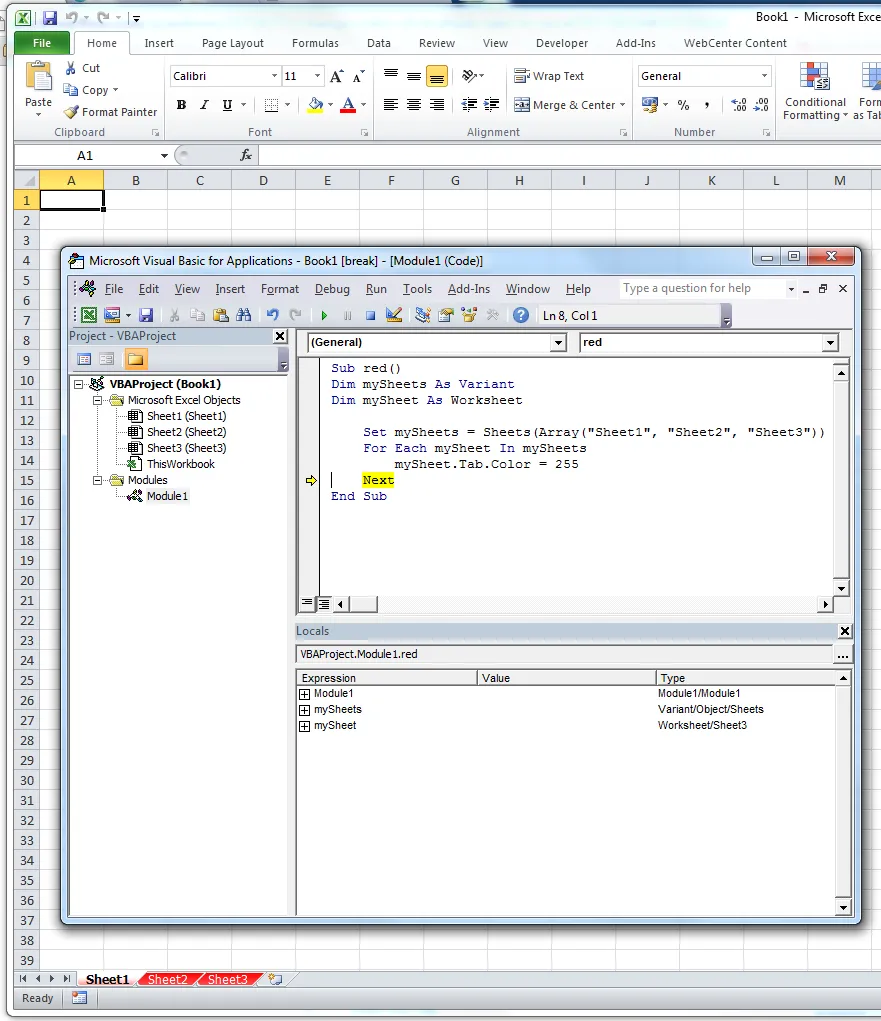Open the (General) object dropdown
The width and height of the screenshot is (881, 1021).
[x=558, y=343]
